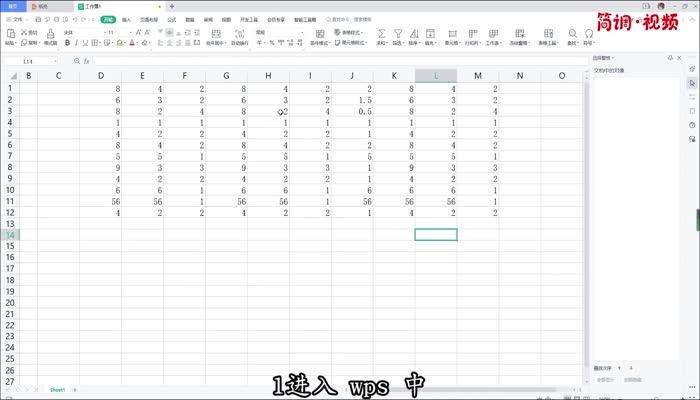Click the Rows and Columns icon
The image size is (700, 400).
click(x=473, y=33)
